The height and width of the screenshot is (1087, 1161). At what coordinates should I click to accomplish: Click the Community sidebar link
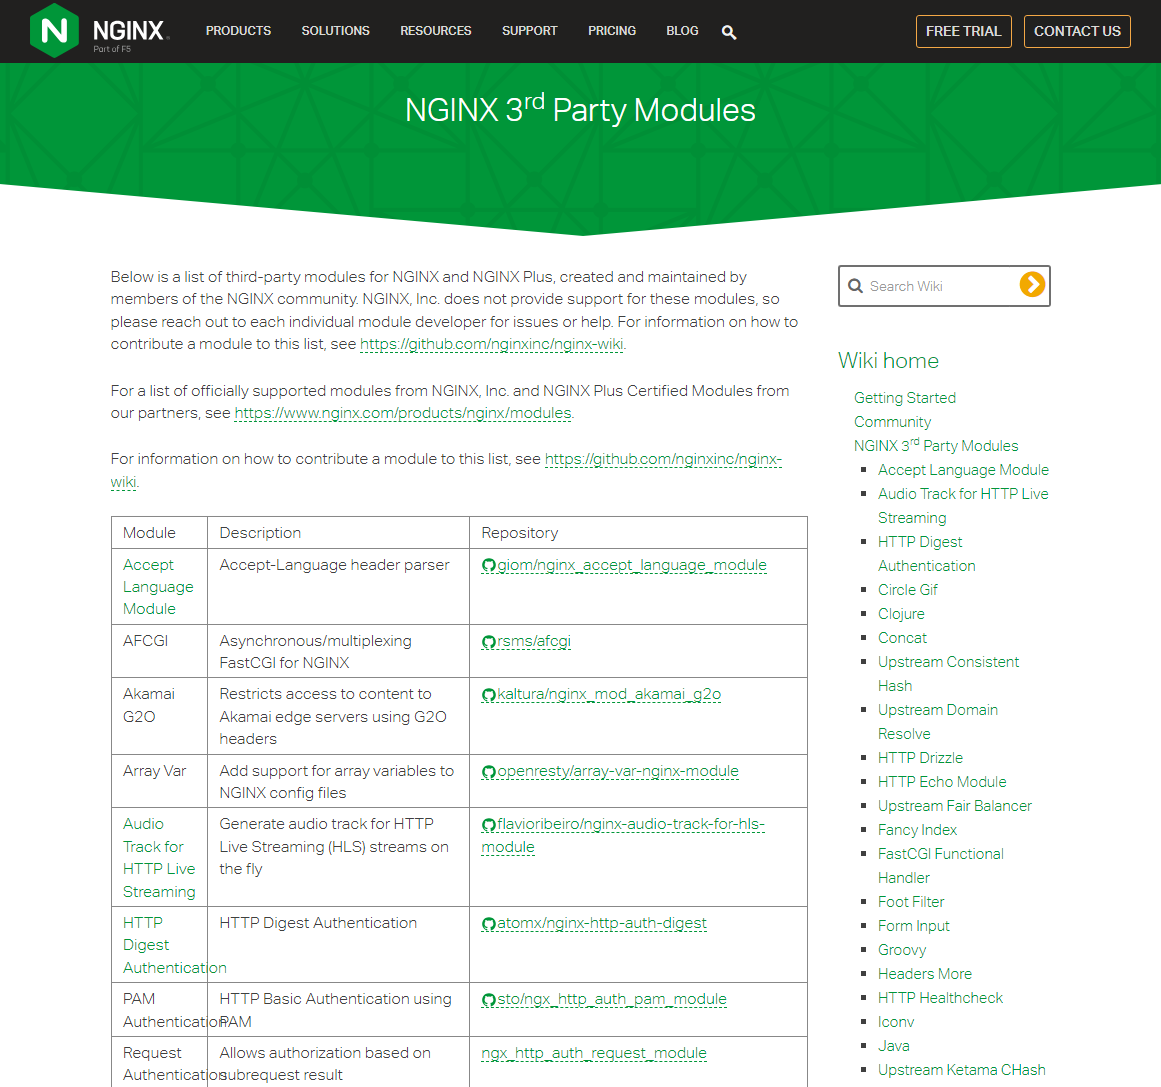coord(892,421)
